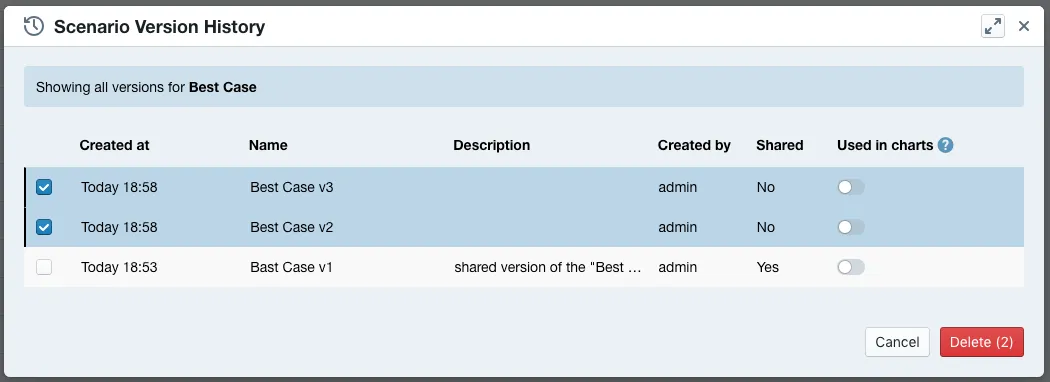Image resolution: width=1050 pixels, height=382 pixels.
Task: Open the Used in charts help icon
Action: click(946, 145)
